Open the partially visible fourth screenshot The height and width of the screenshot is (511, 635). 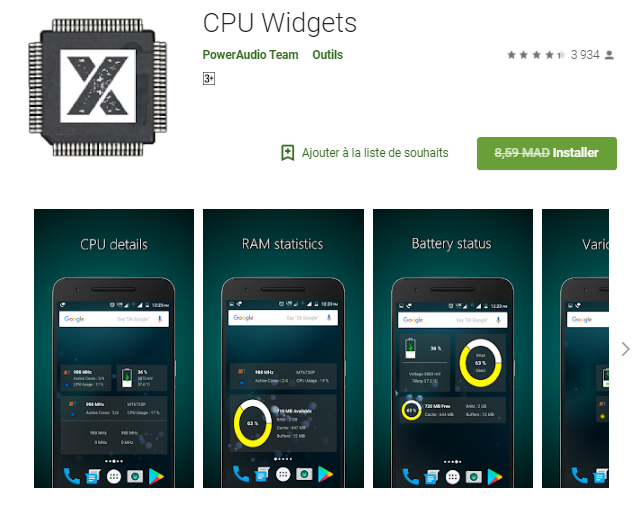pos(575,348)
